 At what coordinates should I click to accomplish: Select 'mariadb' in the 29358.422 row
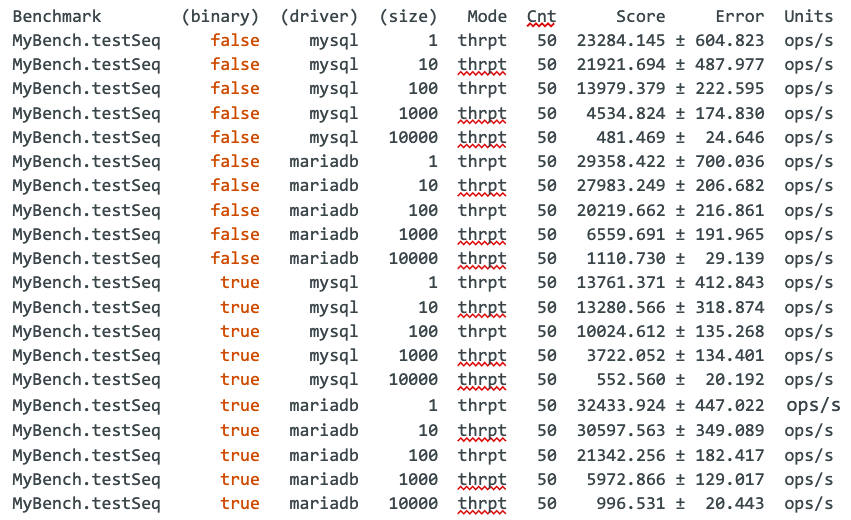pos(323,161)
